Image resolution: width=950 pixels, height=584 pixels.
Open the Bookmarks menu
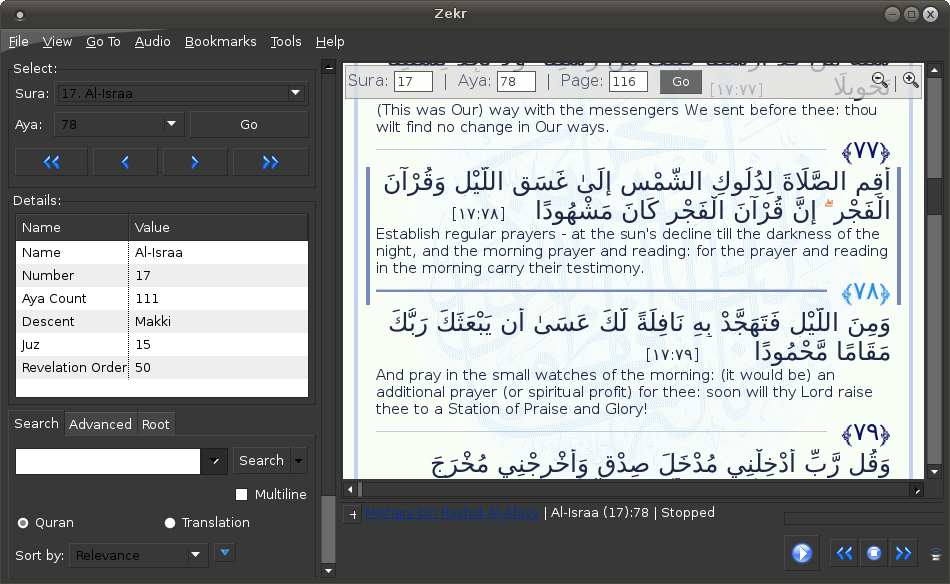coord(220,41)
